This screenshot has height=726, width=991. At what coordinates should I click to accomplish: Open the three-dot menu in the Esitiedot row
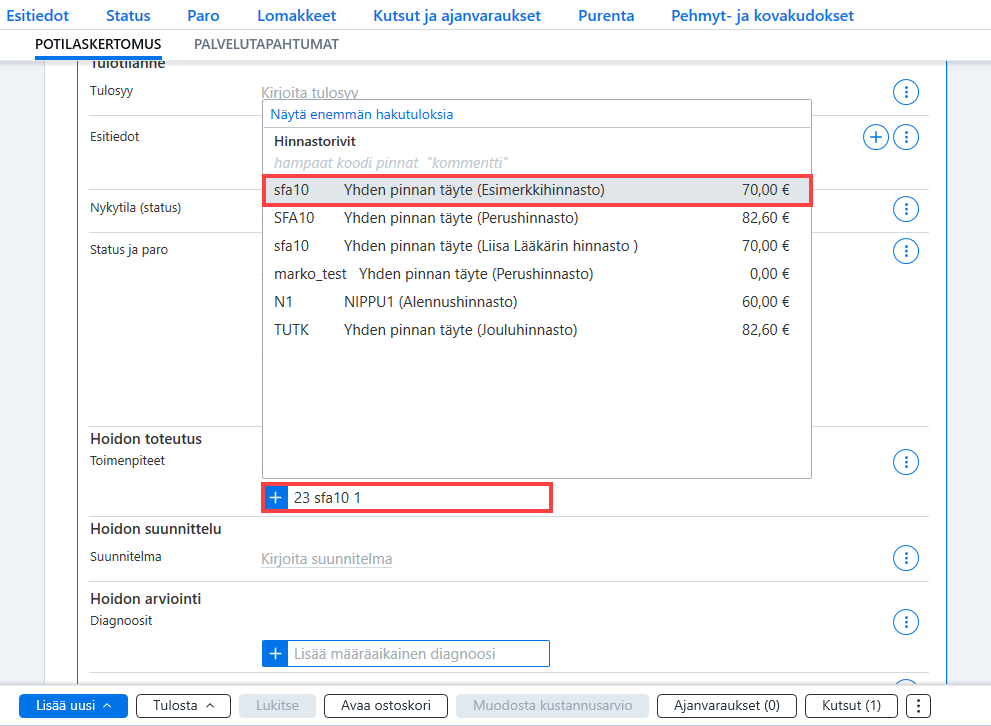coord(906,137)
